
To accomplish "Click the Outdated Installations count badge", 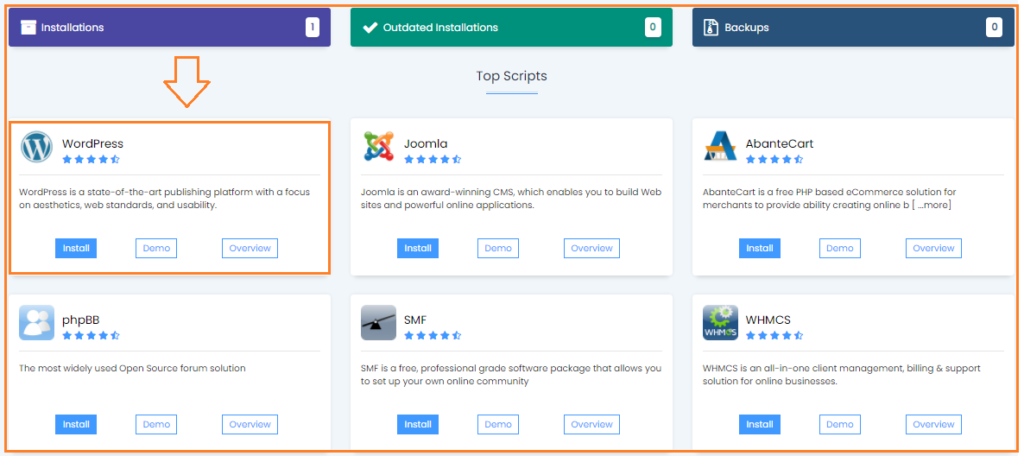I will tap(652, 27).
